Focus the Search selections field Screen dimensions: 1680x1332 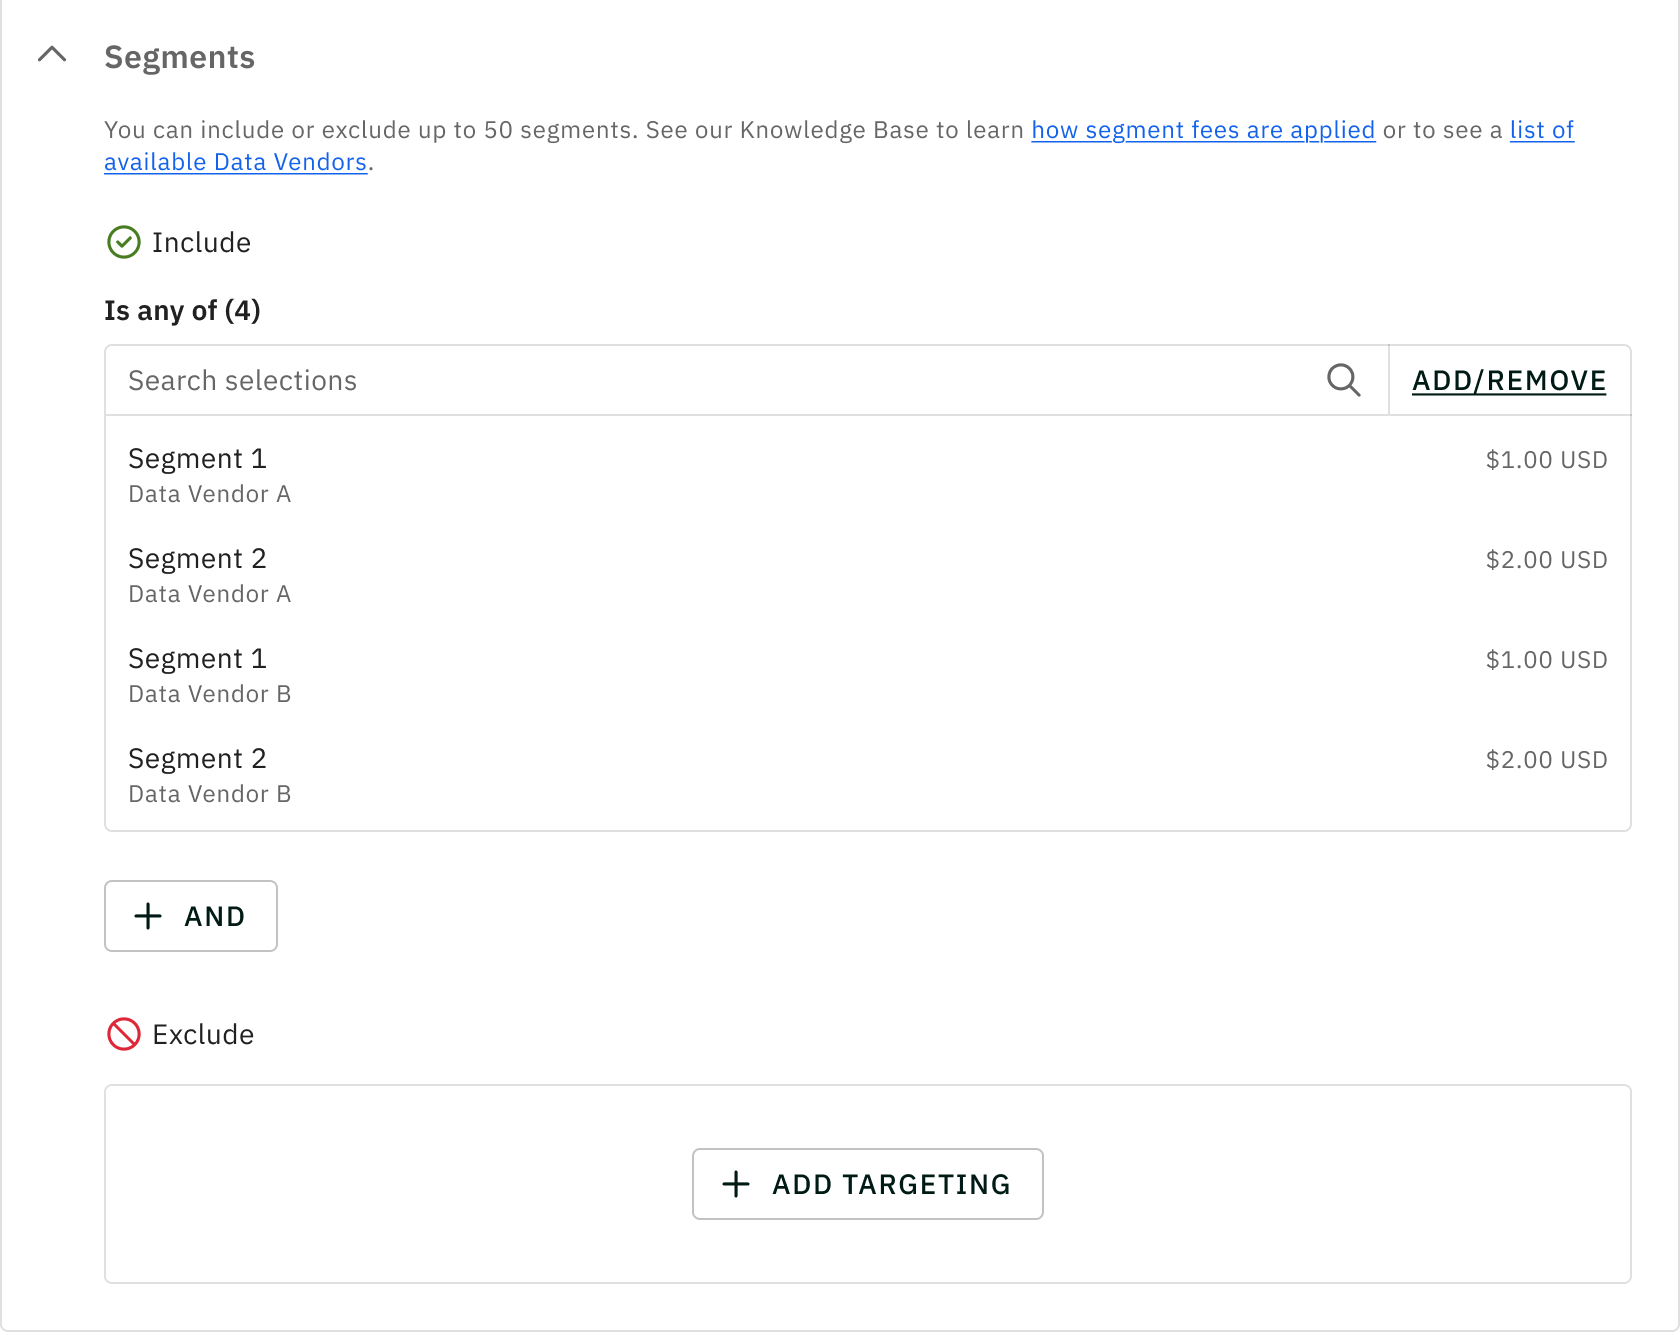(700, 380)
